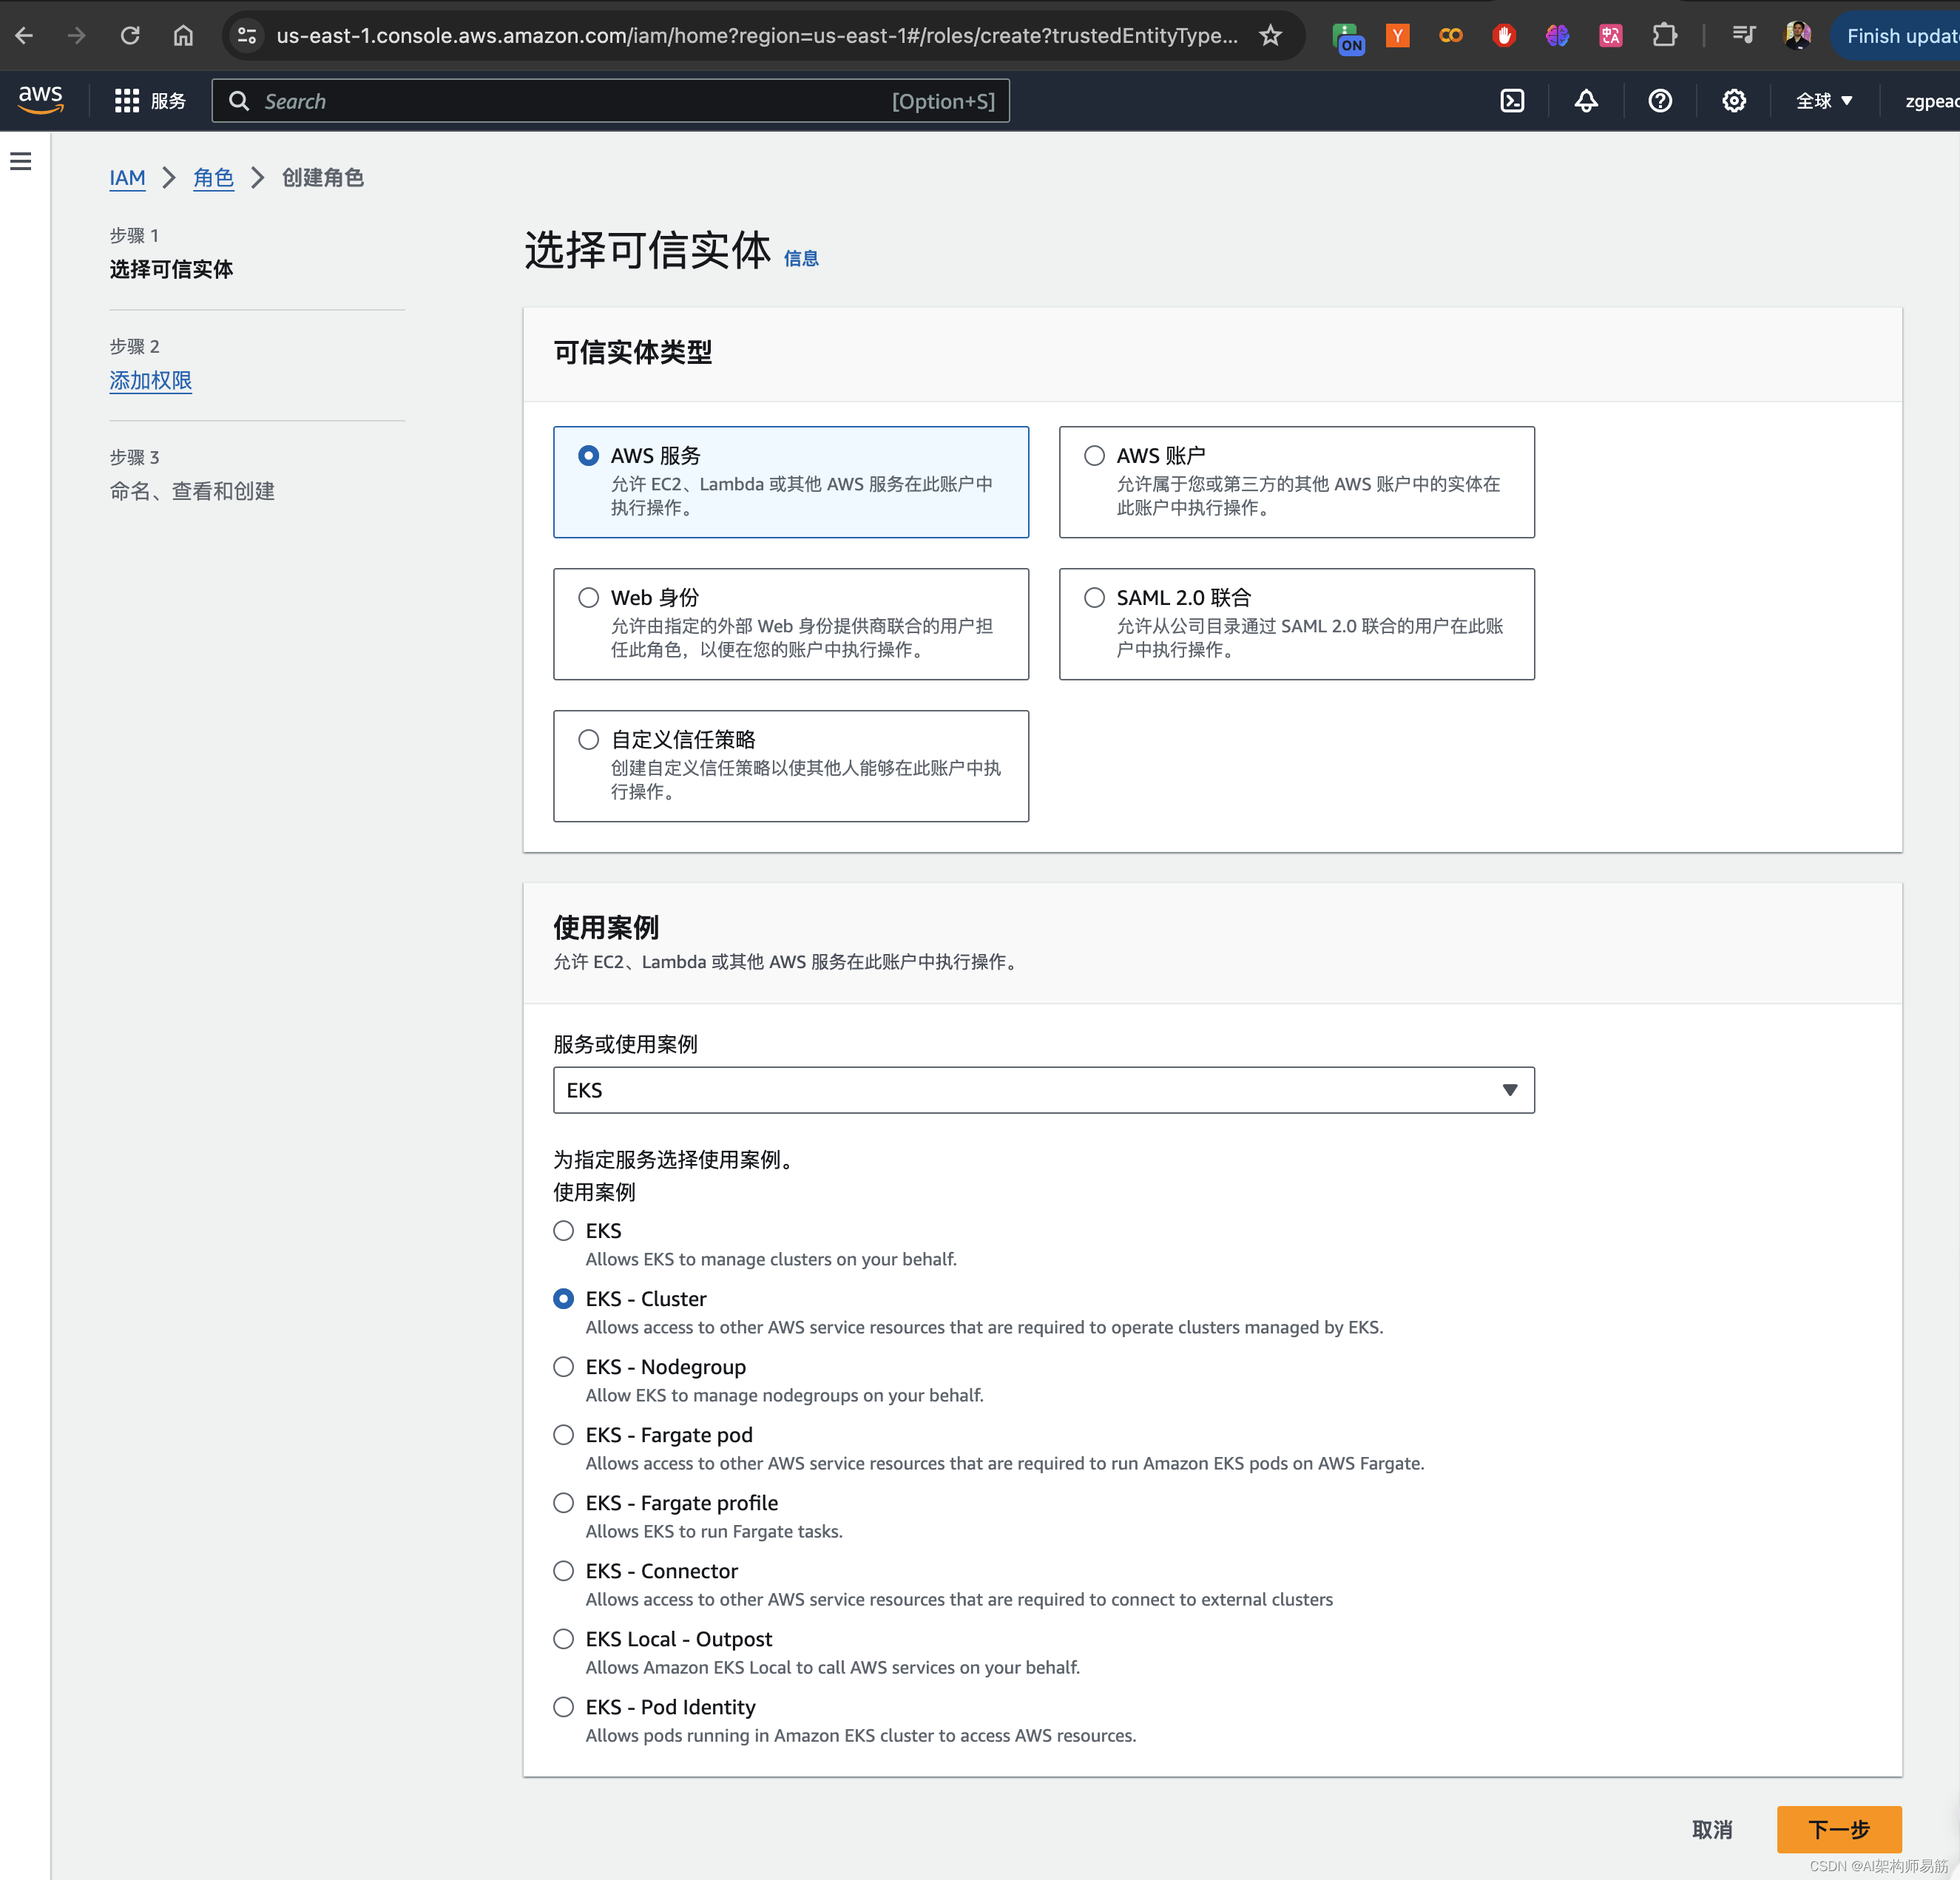The image size is (1960, 1880).
Task: Open the browser profile avatar
Action: (x=1797, y=36)
